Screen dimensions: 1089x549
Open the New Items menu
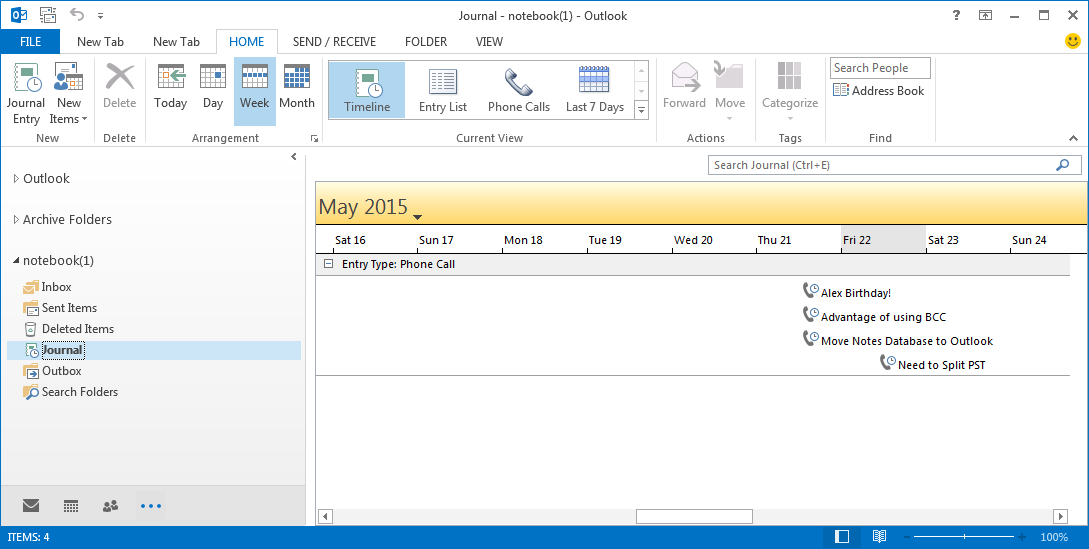coord(68,94)
